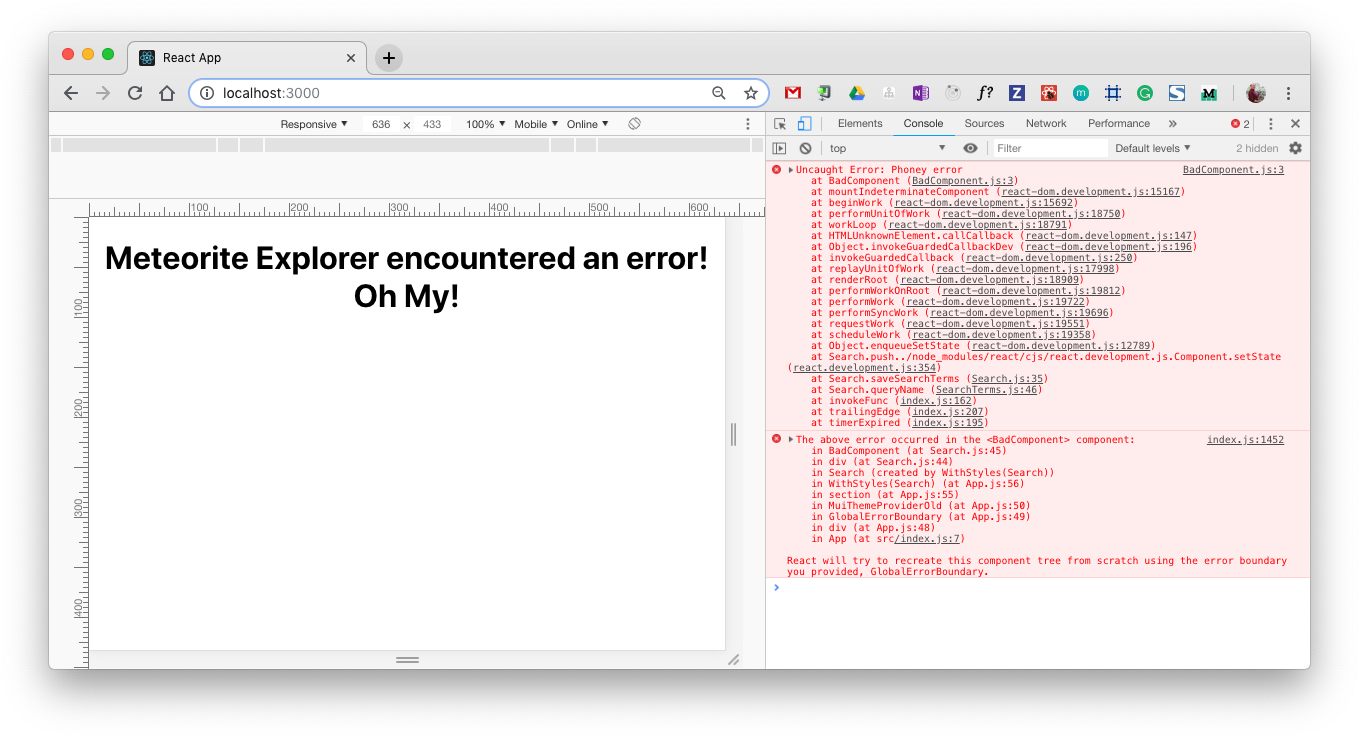1358x736 pixels.
Task: Clear the console with the ban icon
Action: 805,148
